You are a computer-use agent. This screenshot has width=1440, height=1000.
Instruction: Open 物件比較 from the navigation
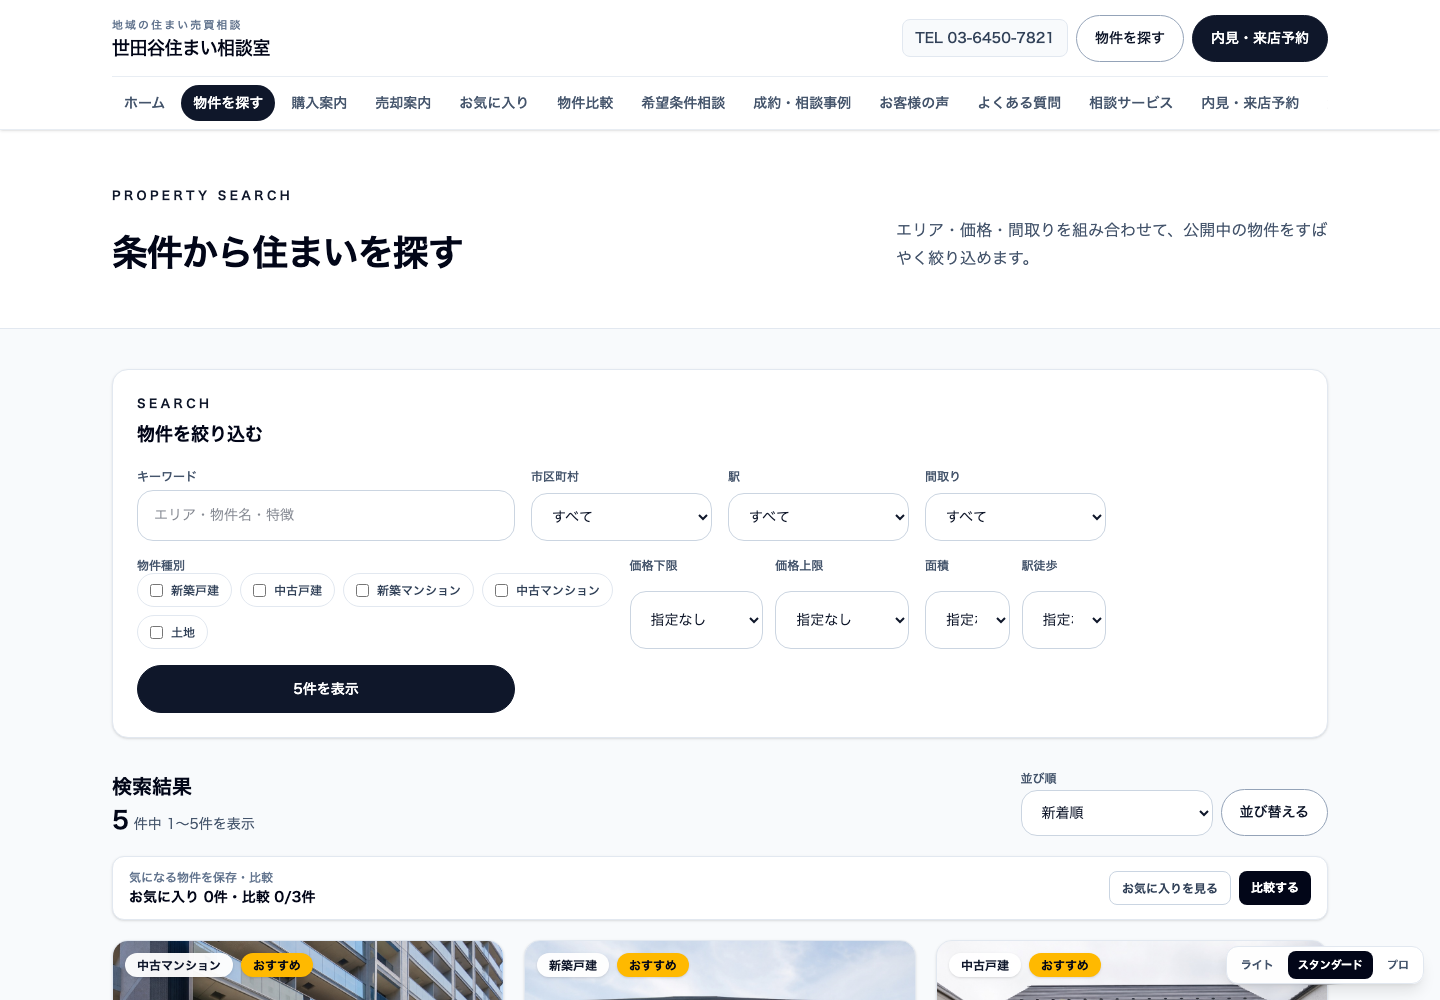[x=585, y=103]
